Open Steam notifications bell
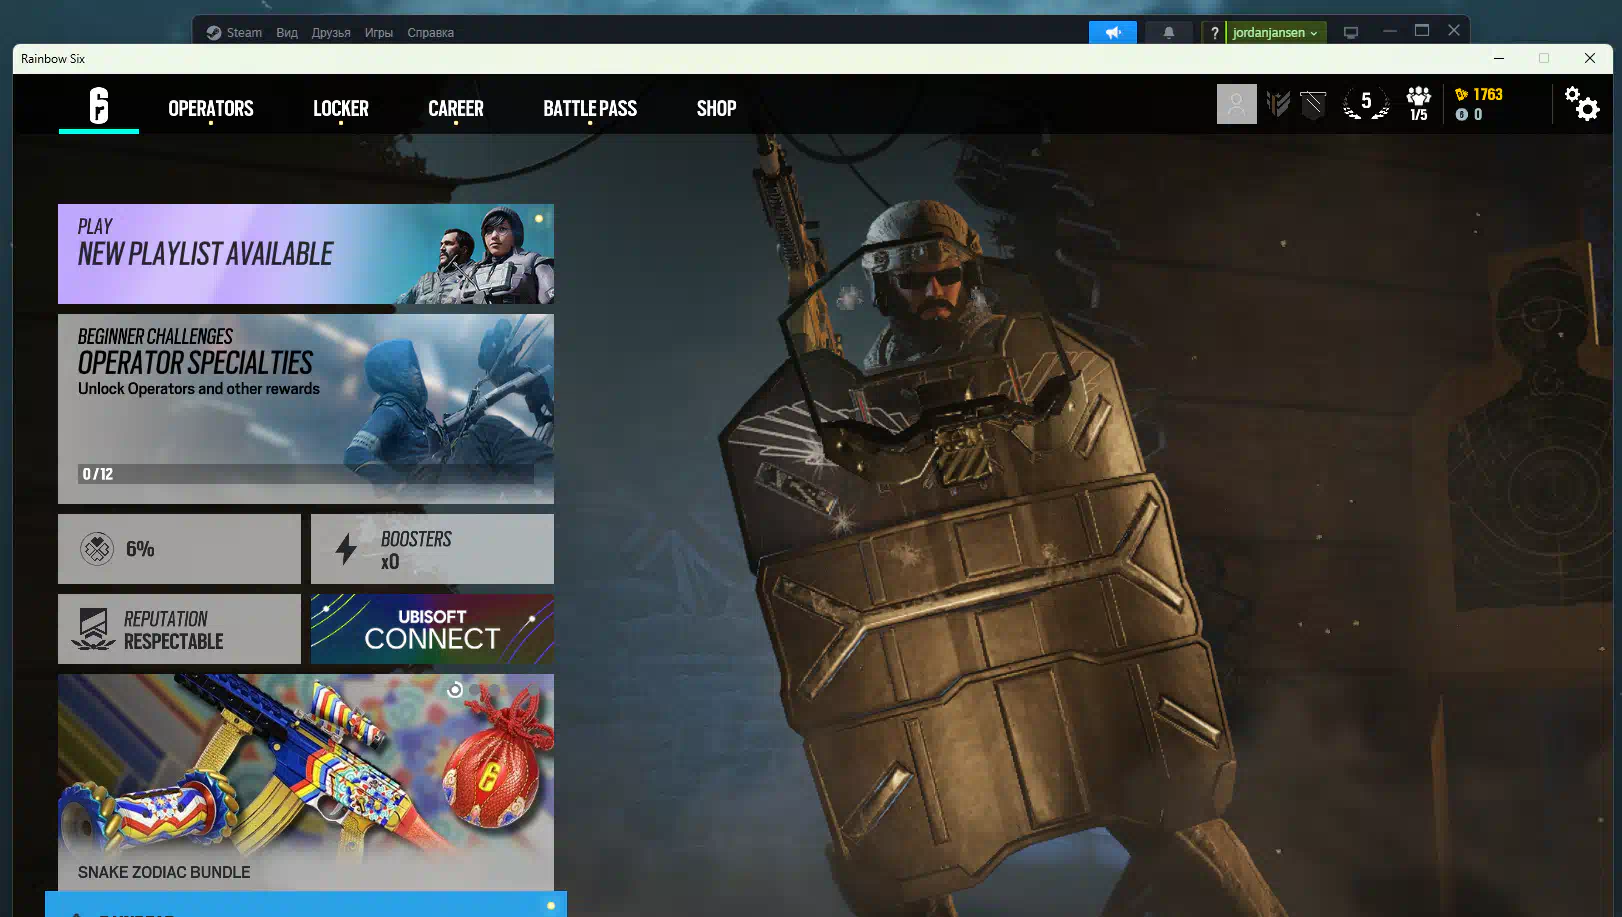 click(x=1168, y=33)
